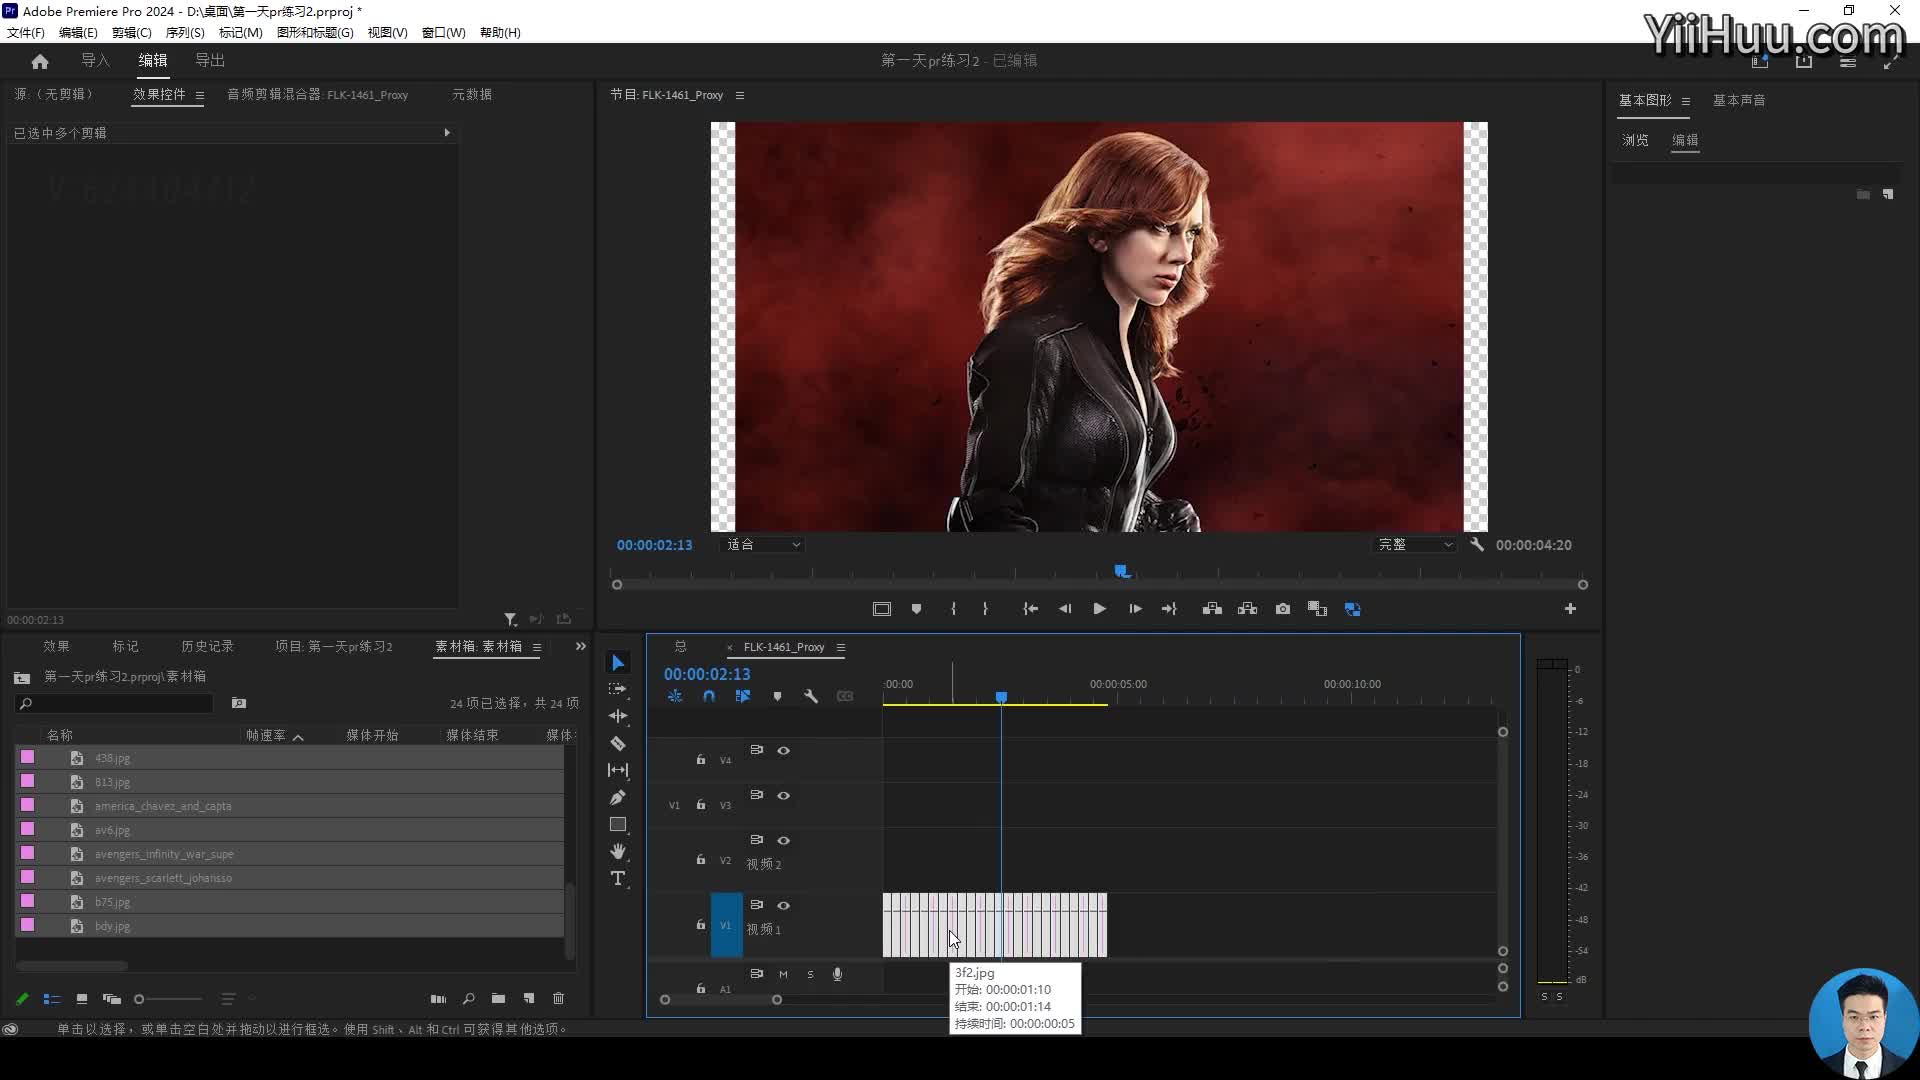Click the pink label of 438.jpg
The height and width of the screenshot is (1080, 1920).
coord(28,757)
